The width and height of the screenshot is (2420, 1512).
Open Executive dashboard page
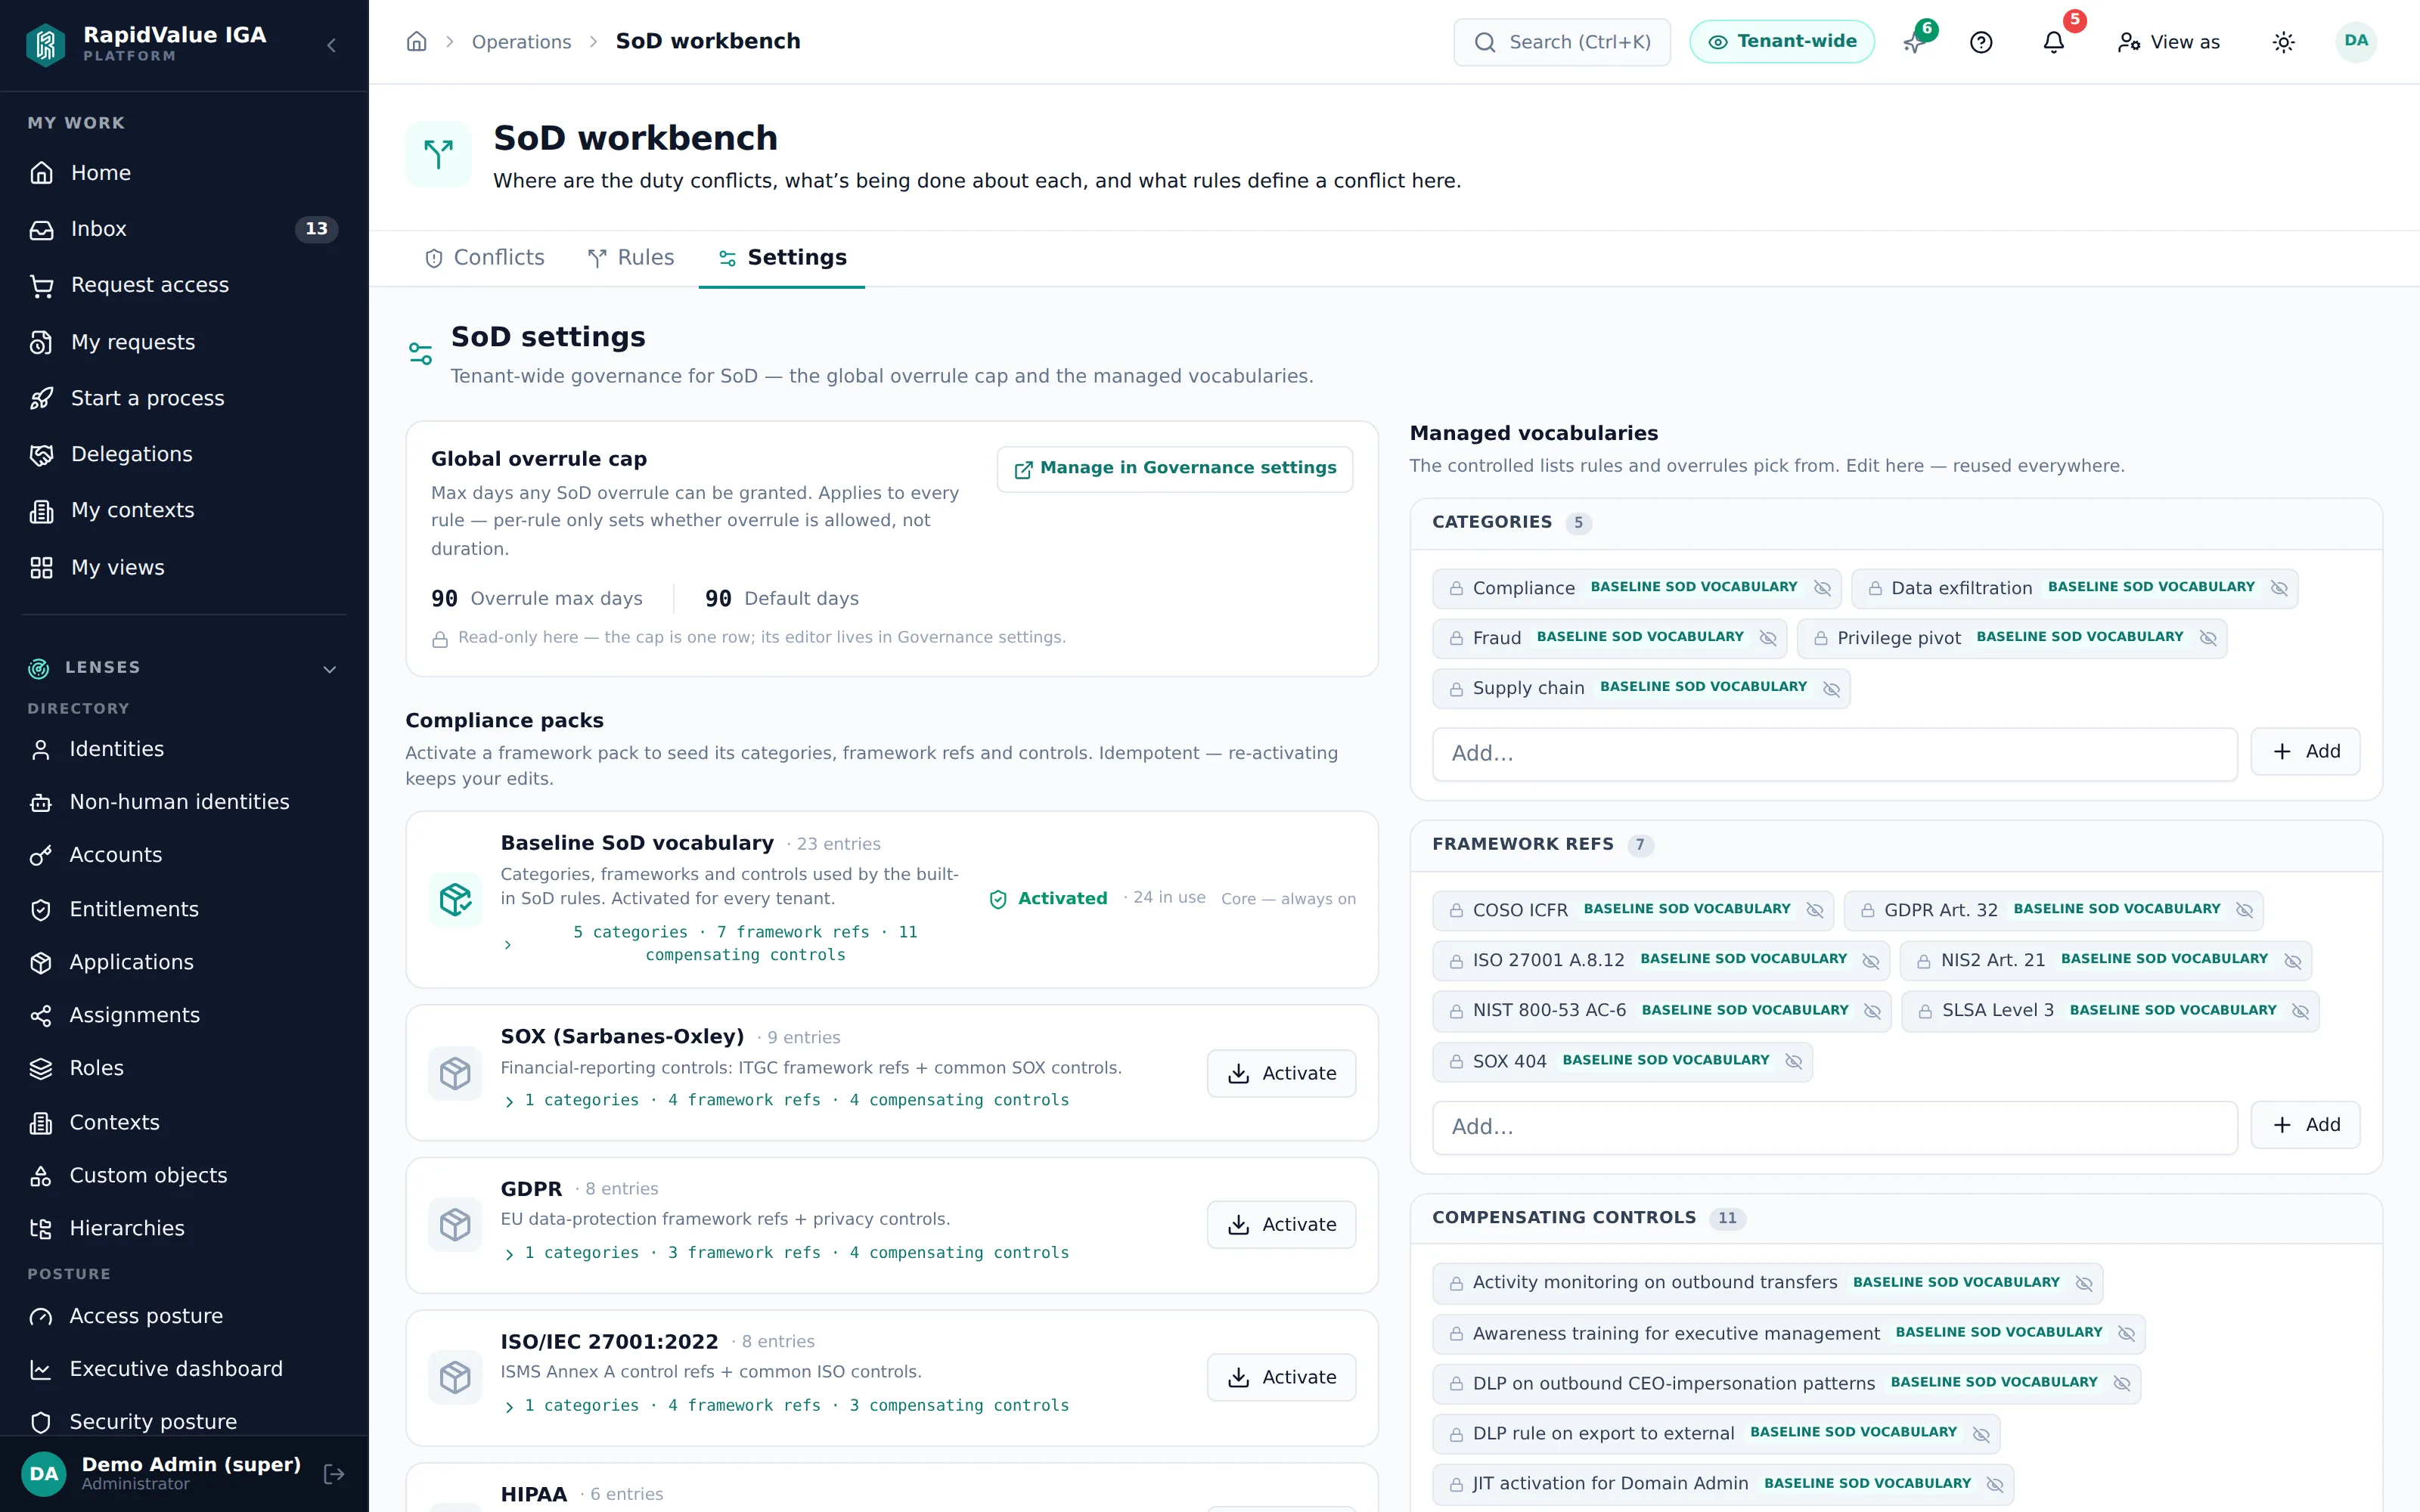(x=184, y=1369)
